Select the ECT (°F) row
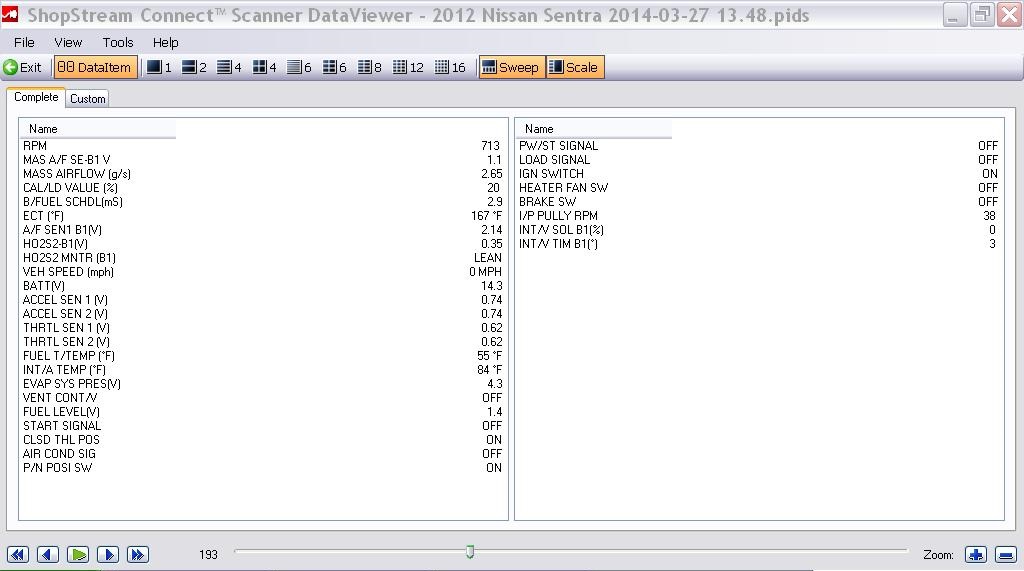 tap(263, 216)
